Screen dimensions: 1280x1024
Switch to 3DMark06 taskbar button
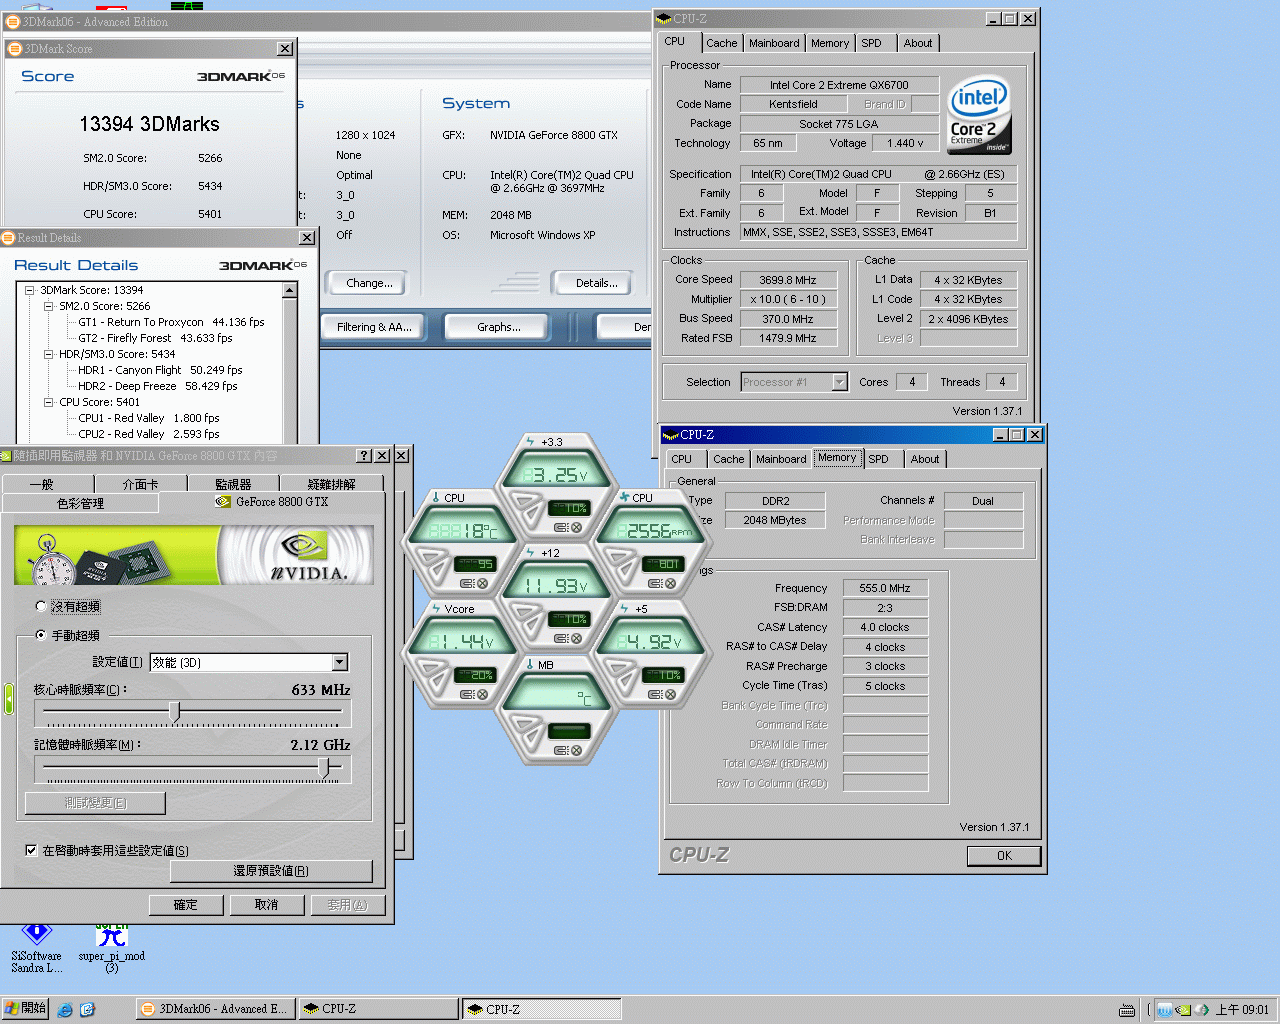[214, 1009]
